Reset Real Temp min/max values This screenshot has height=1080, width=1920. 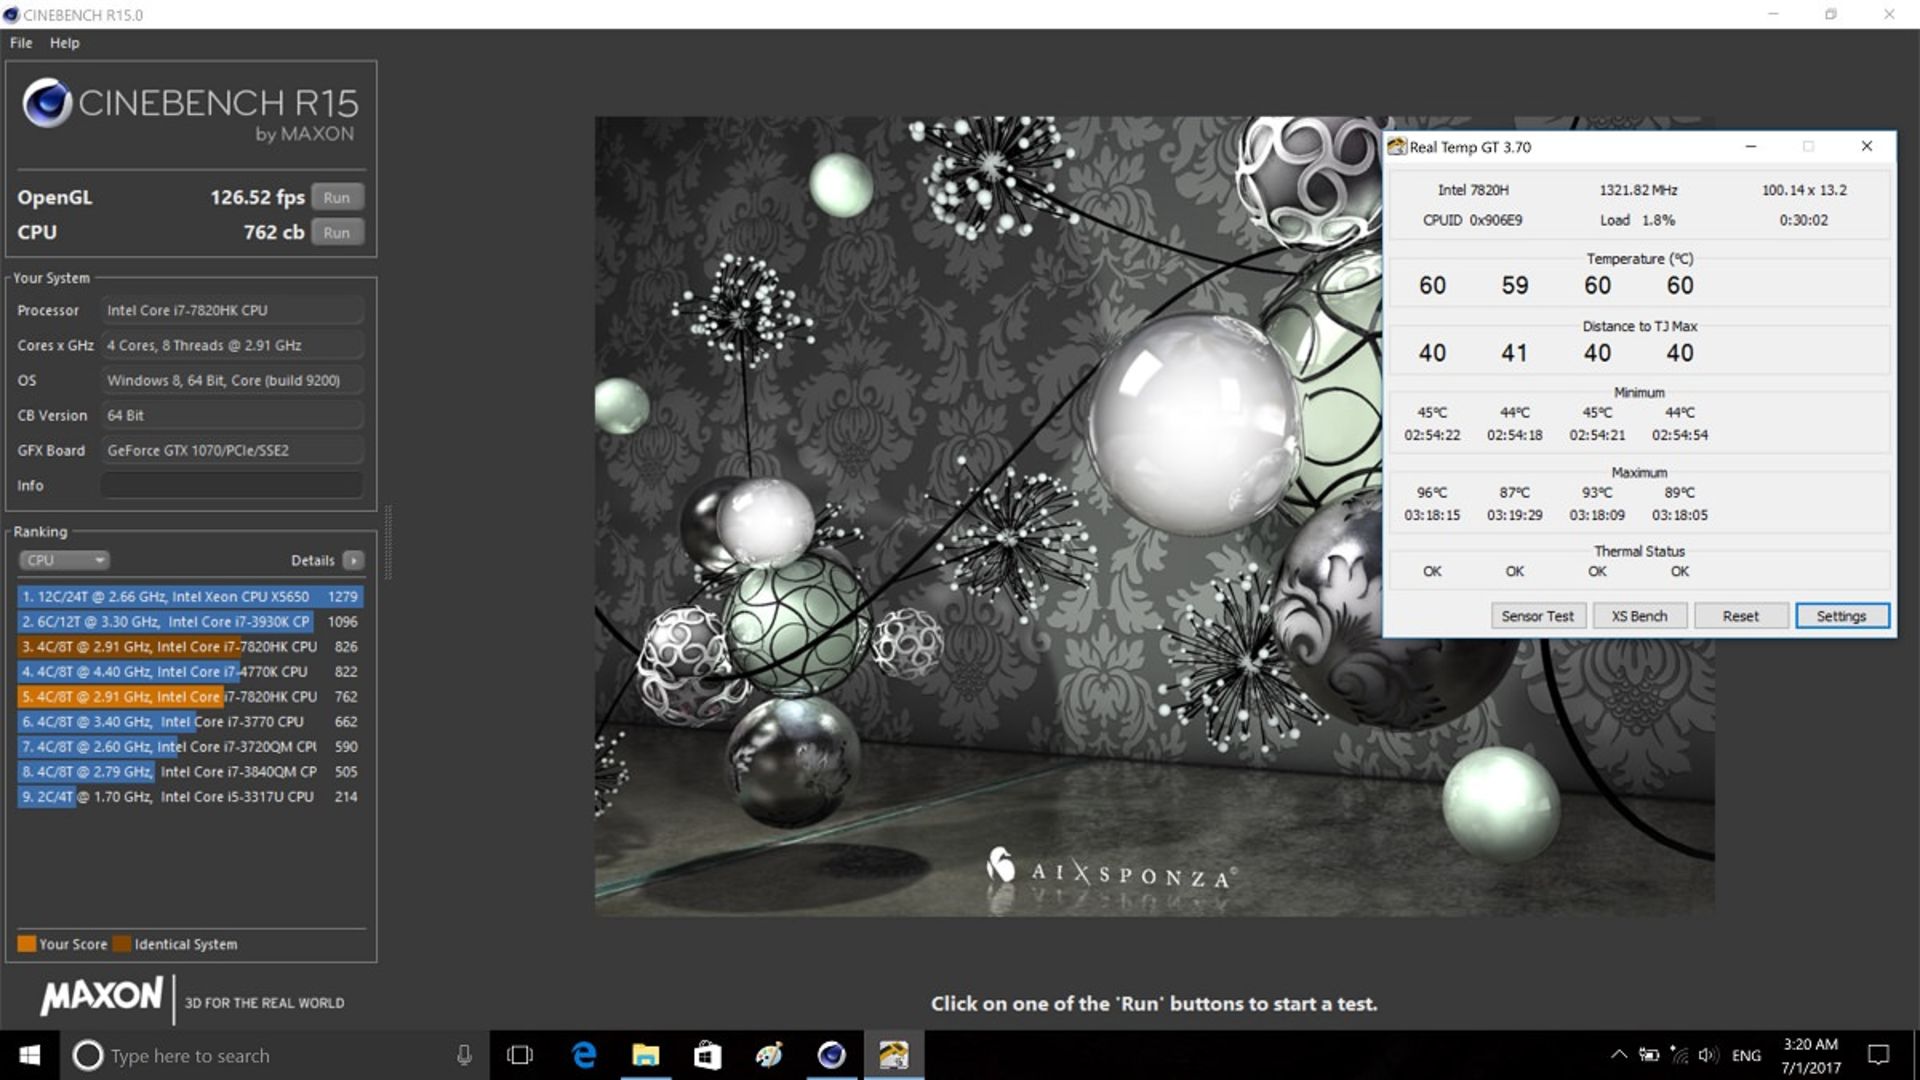point(1740,616)
